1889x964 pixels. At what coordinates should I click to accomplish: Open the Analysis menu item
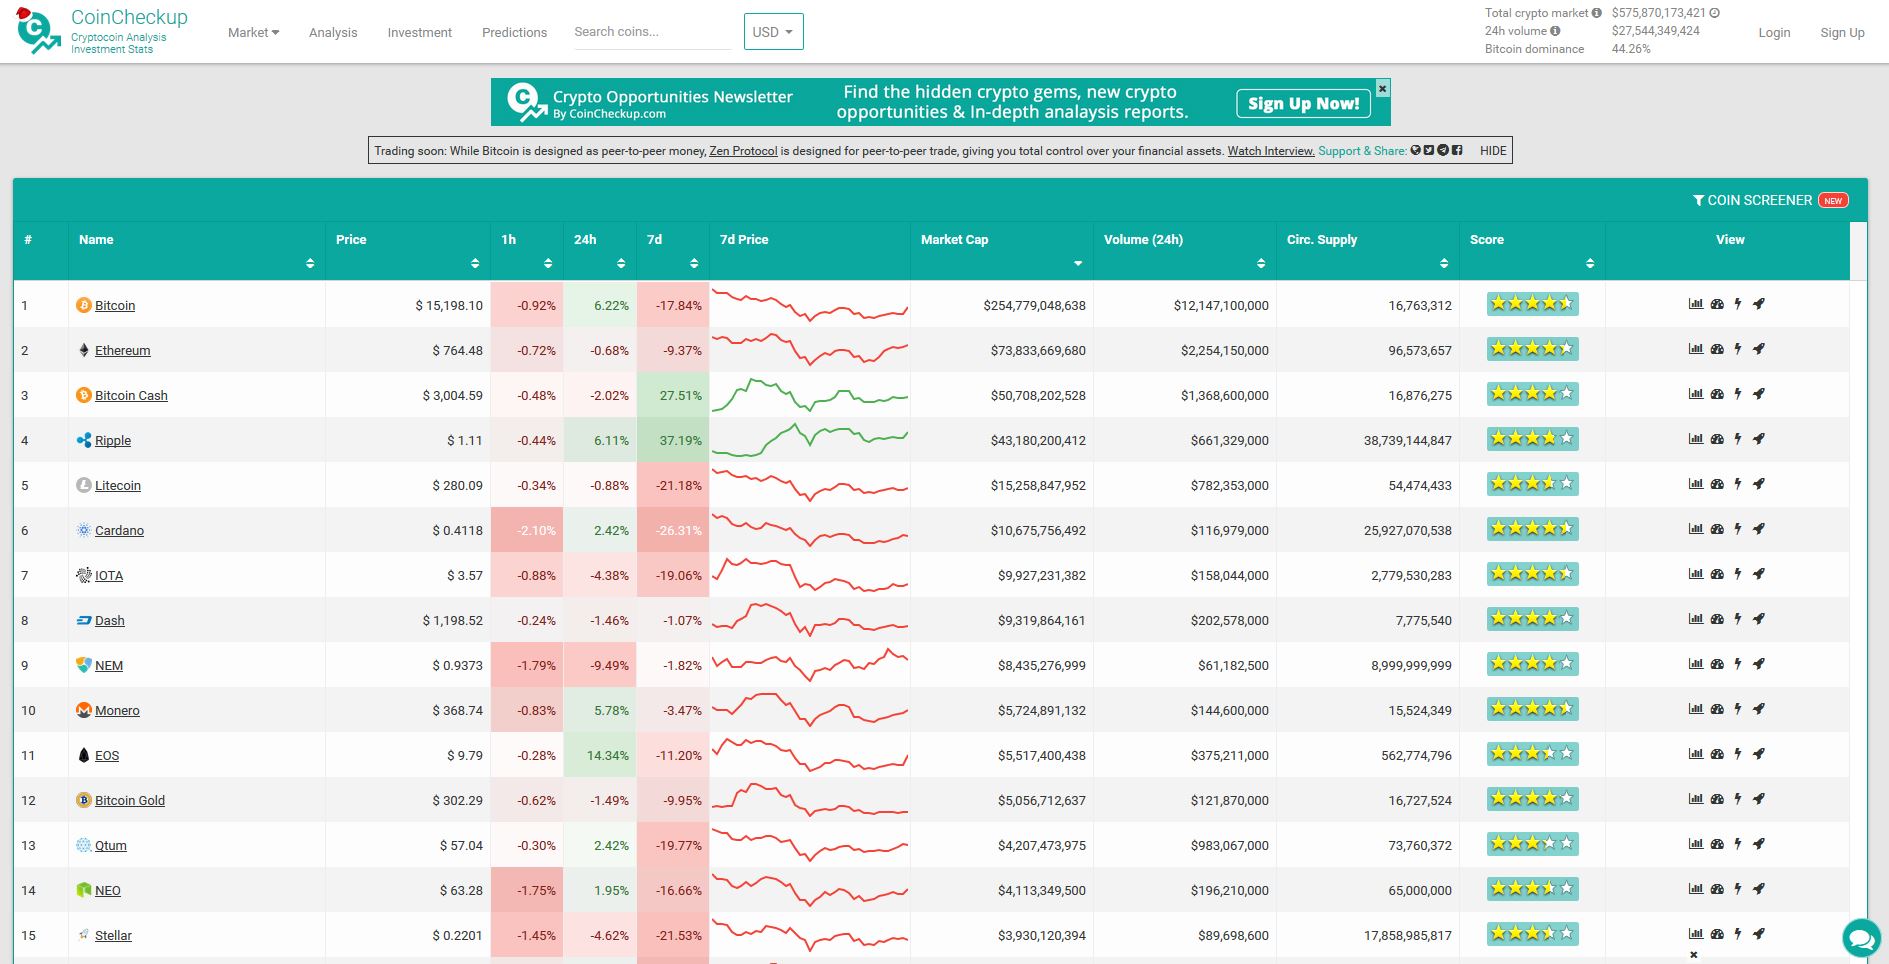click(x=333, y=32)
